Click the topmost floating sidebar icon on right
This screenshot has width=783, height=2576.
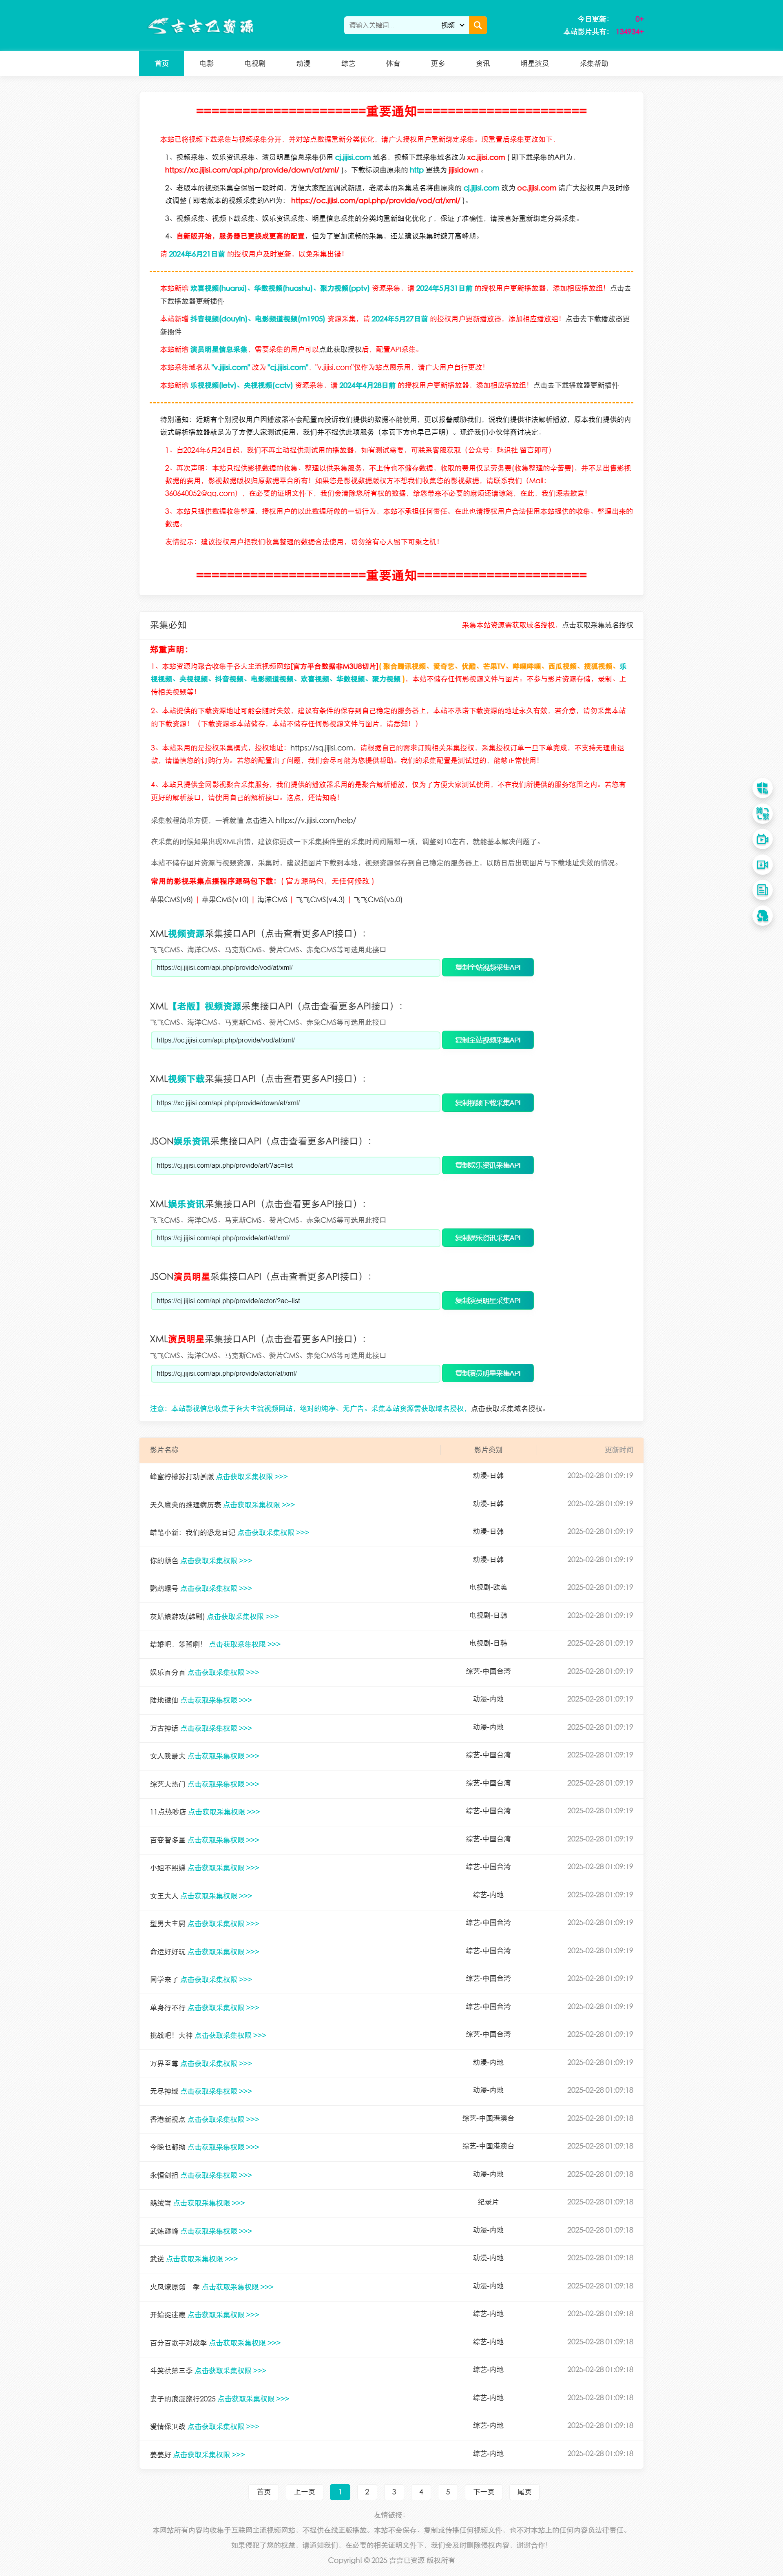(762, 788)
